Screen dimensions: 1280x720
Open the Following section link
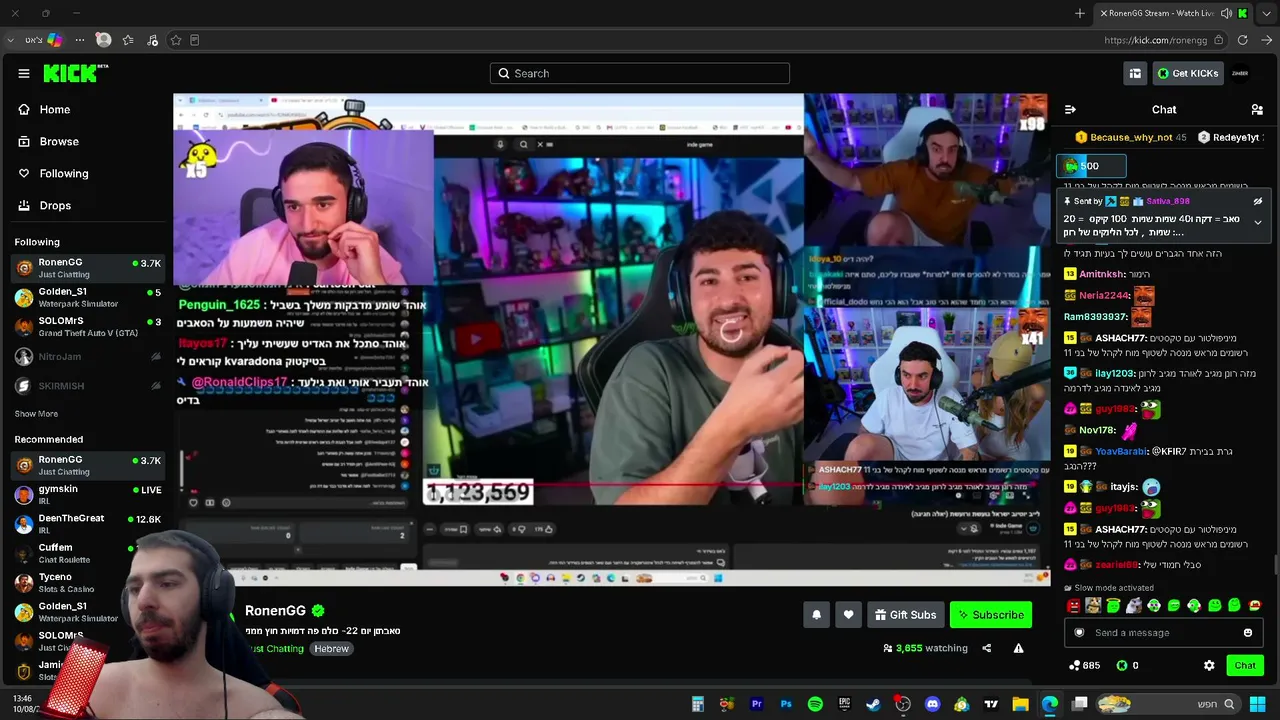tap(64, 173)
